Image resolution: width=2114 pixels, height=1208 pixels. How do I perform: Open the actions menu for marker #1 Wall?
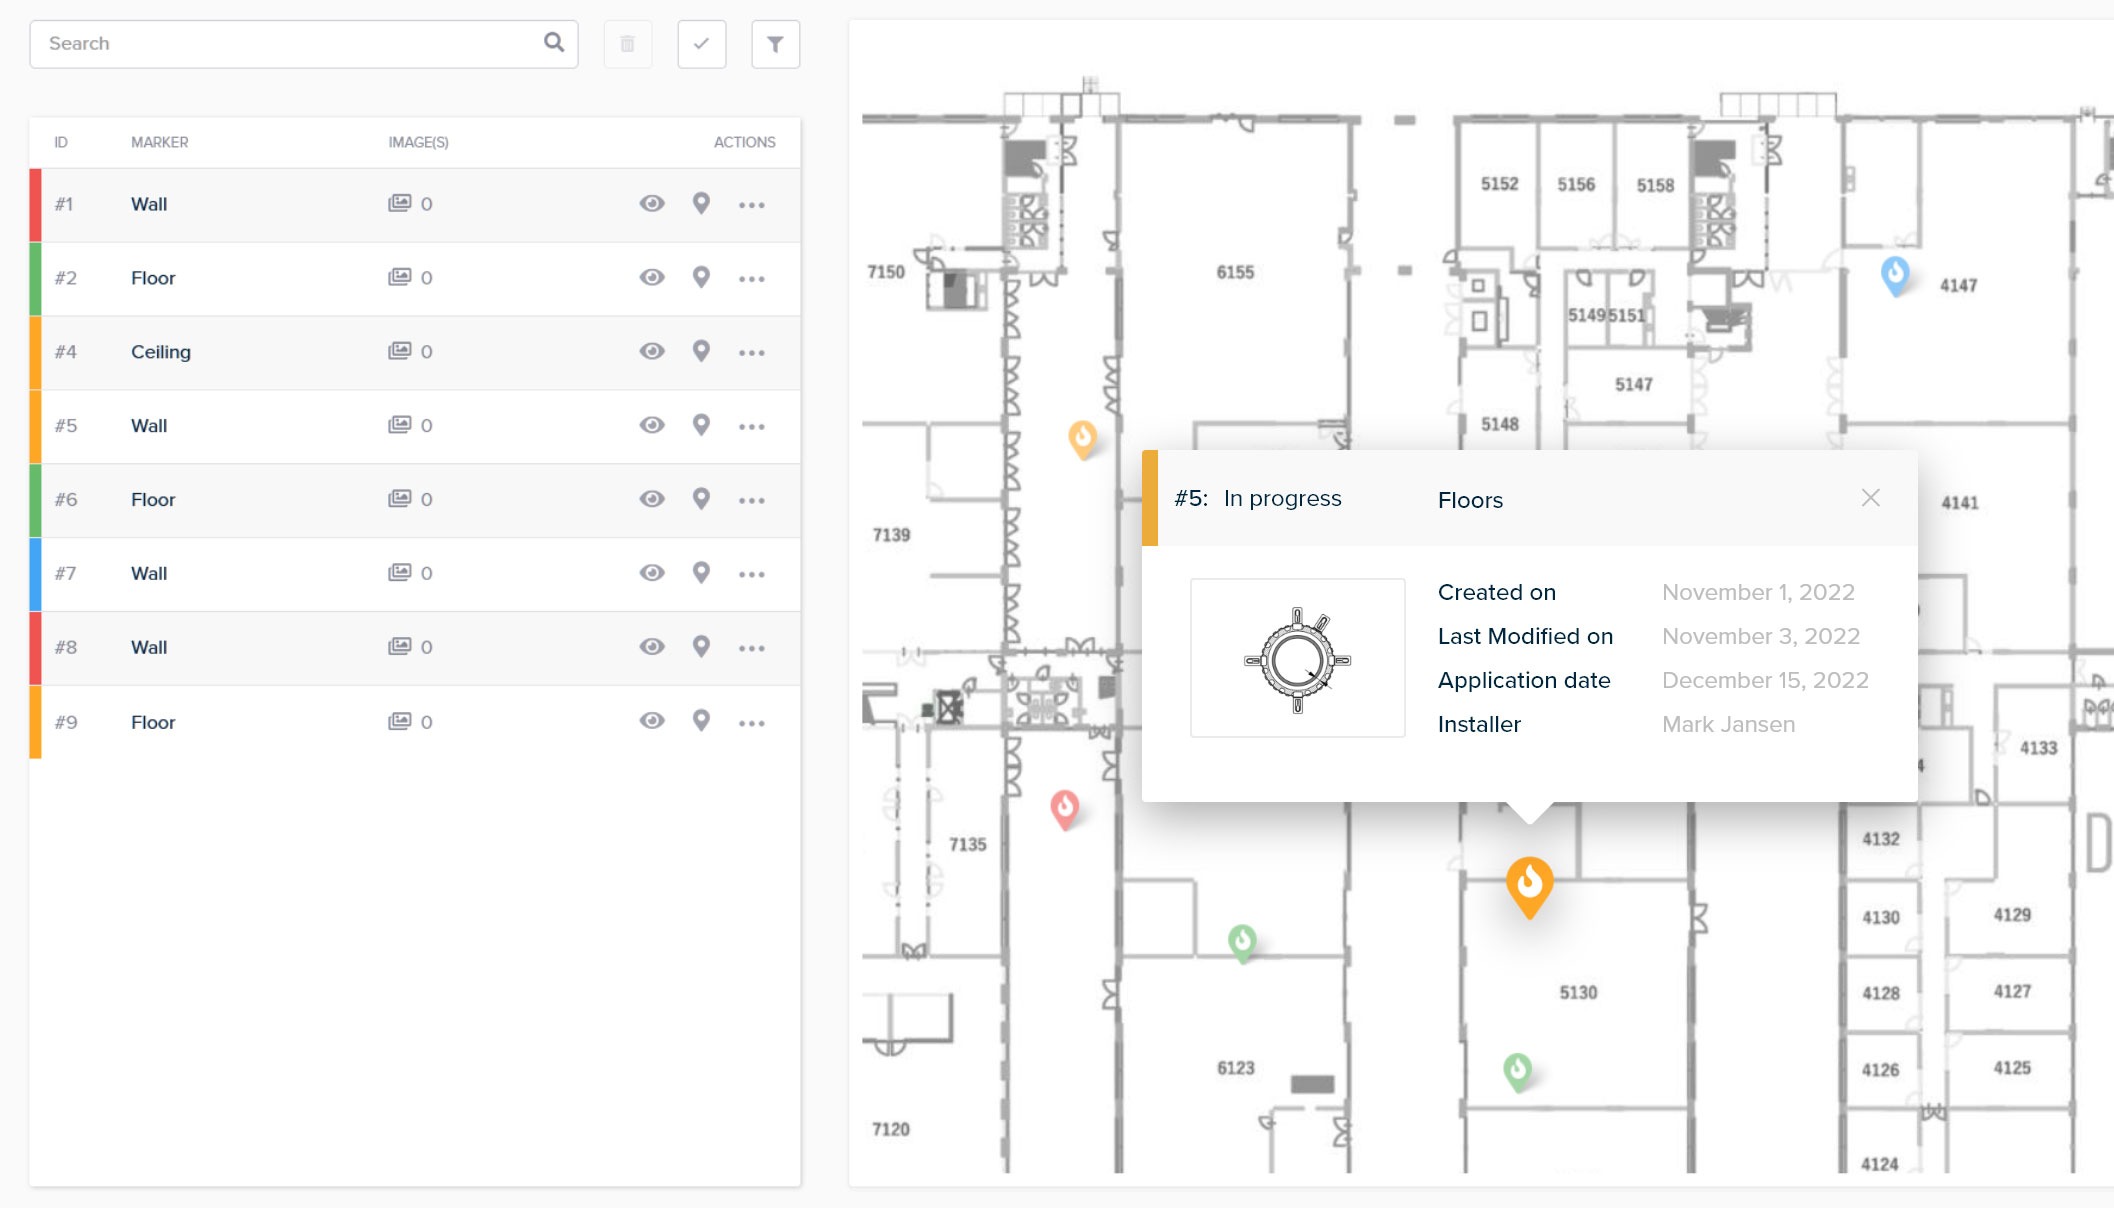click(x=752, y=204)
